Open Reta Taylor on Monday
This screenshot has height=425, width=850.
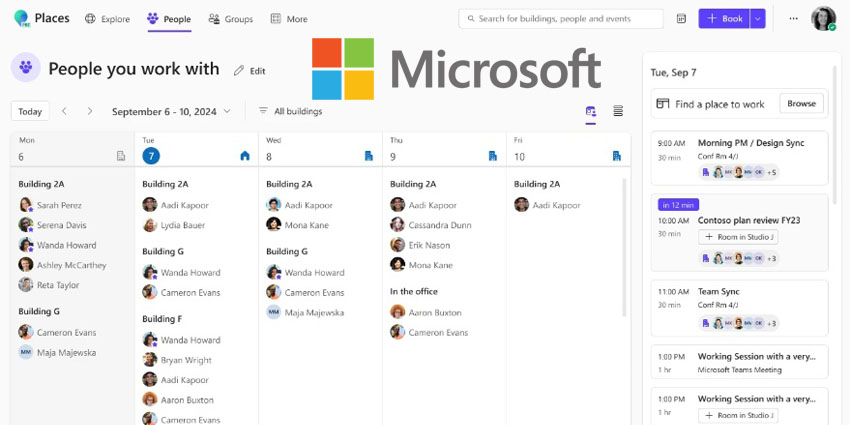(x=49, y=285)
